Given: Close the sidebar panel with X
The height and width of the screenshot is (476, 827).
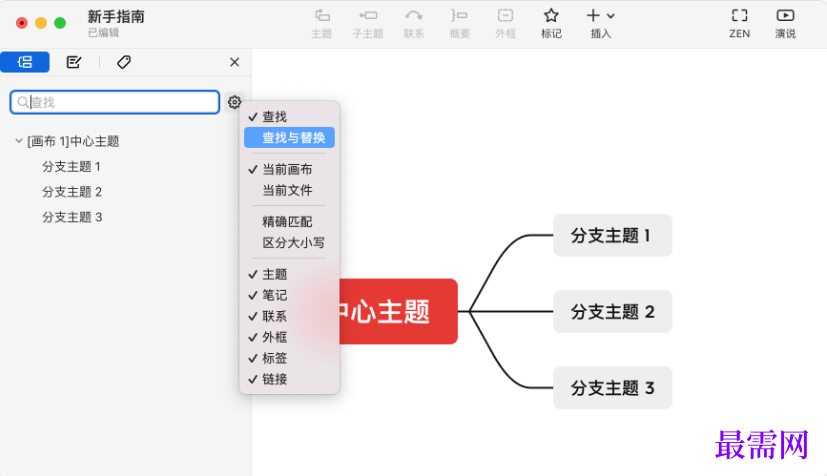Looking at the screenshot, I should point(234,62).
